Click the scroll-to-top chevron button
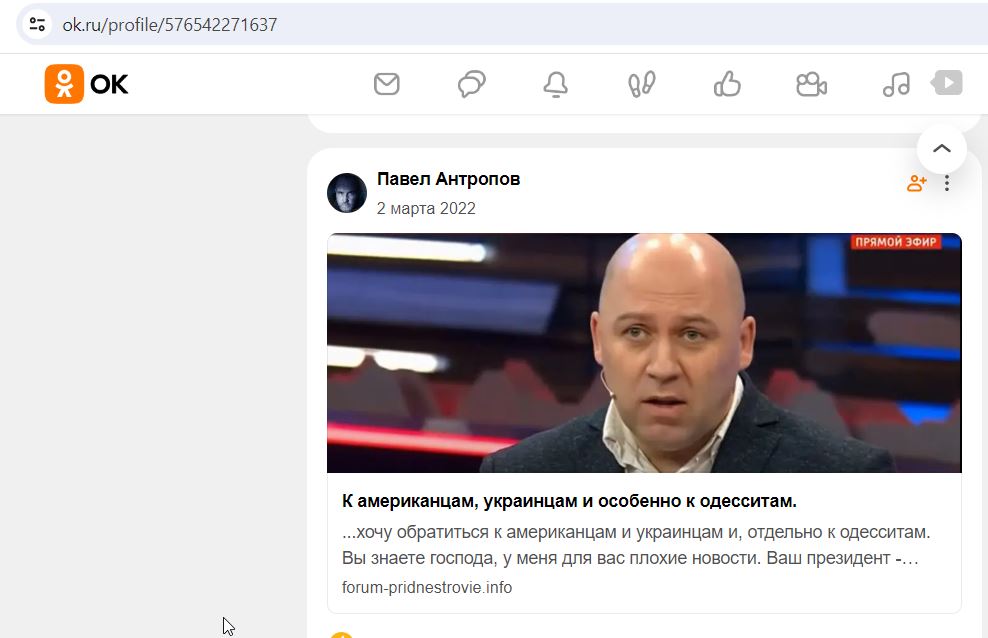Image resolution: width=988 pixels, height=638 pixels. tap(941, 149)
